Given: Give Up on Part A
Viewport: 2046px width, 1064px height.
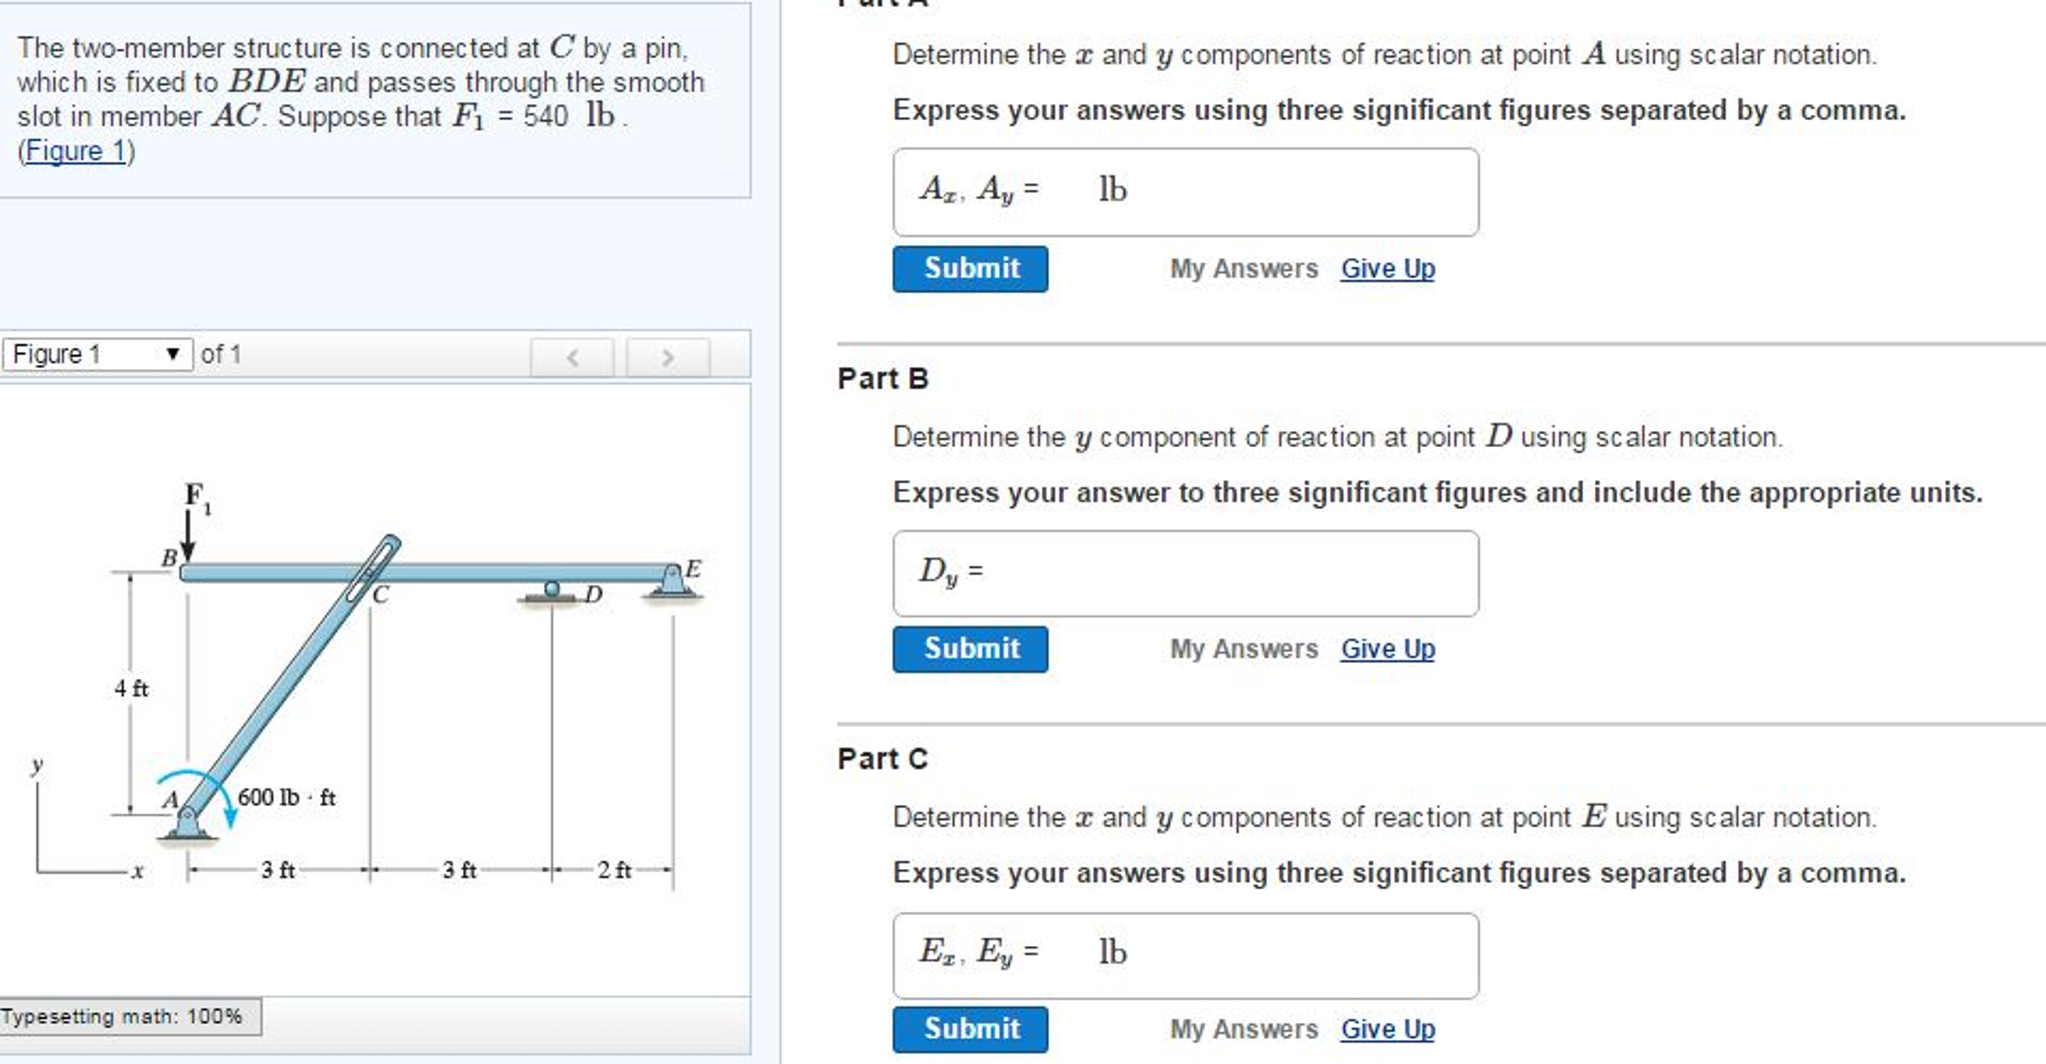Looking at the screenshot, I should [1387, 268].
